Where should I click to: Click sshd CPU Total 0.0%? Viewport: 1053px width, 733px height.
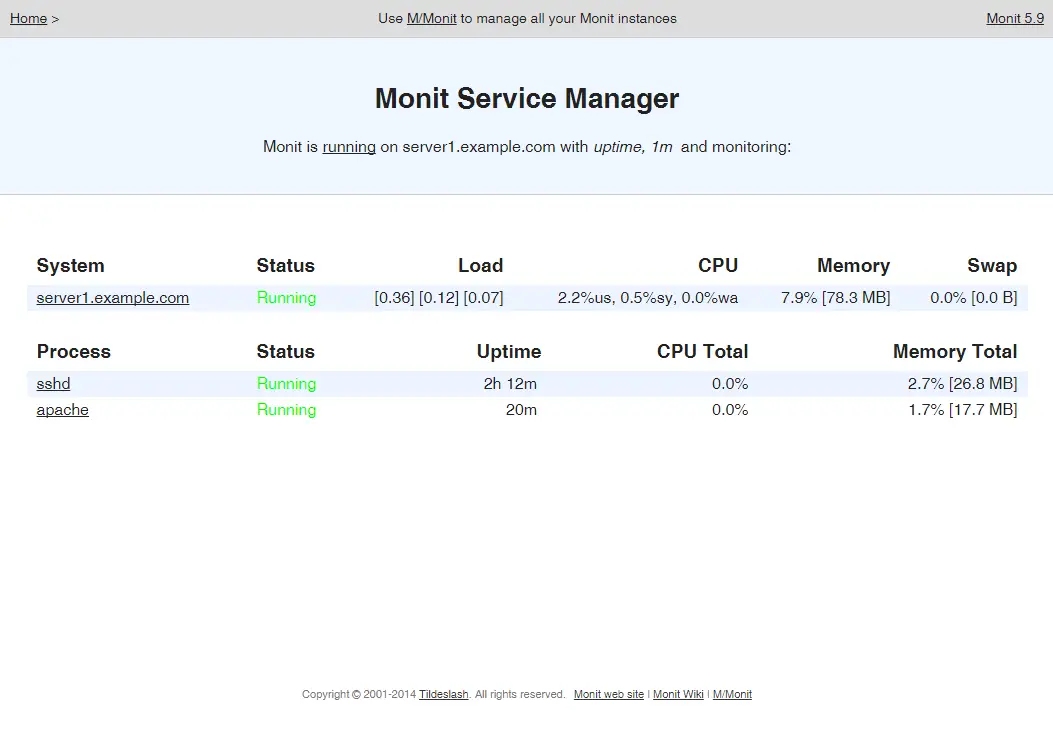730,384
